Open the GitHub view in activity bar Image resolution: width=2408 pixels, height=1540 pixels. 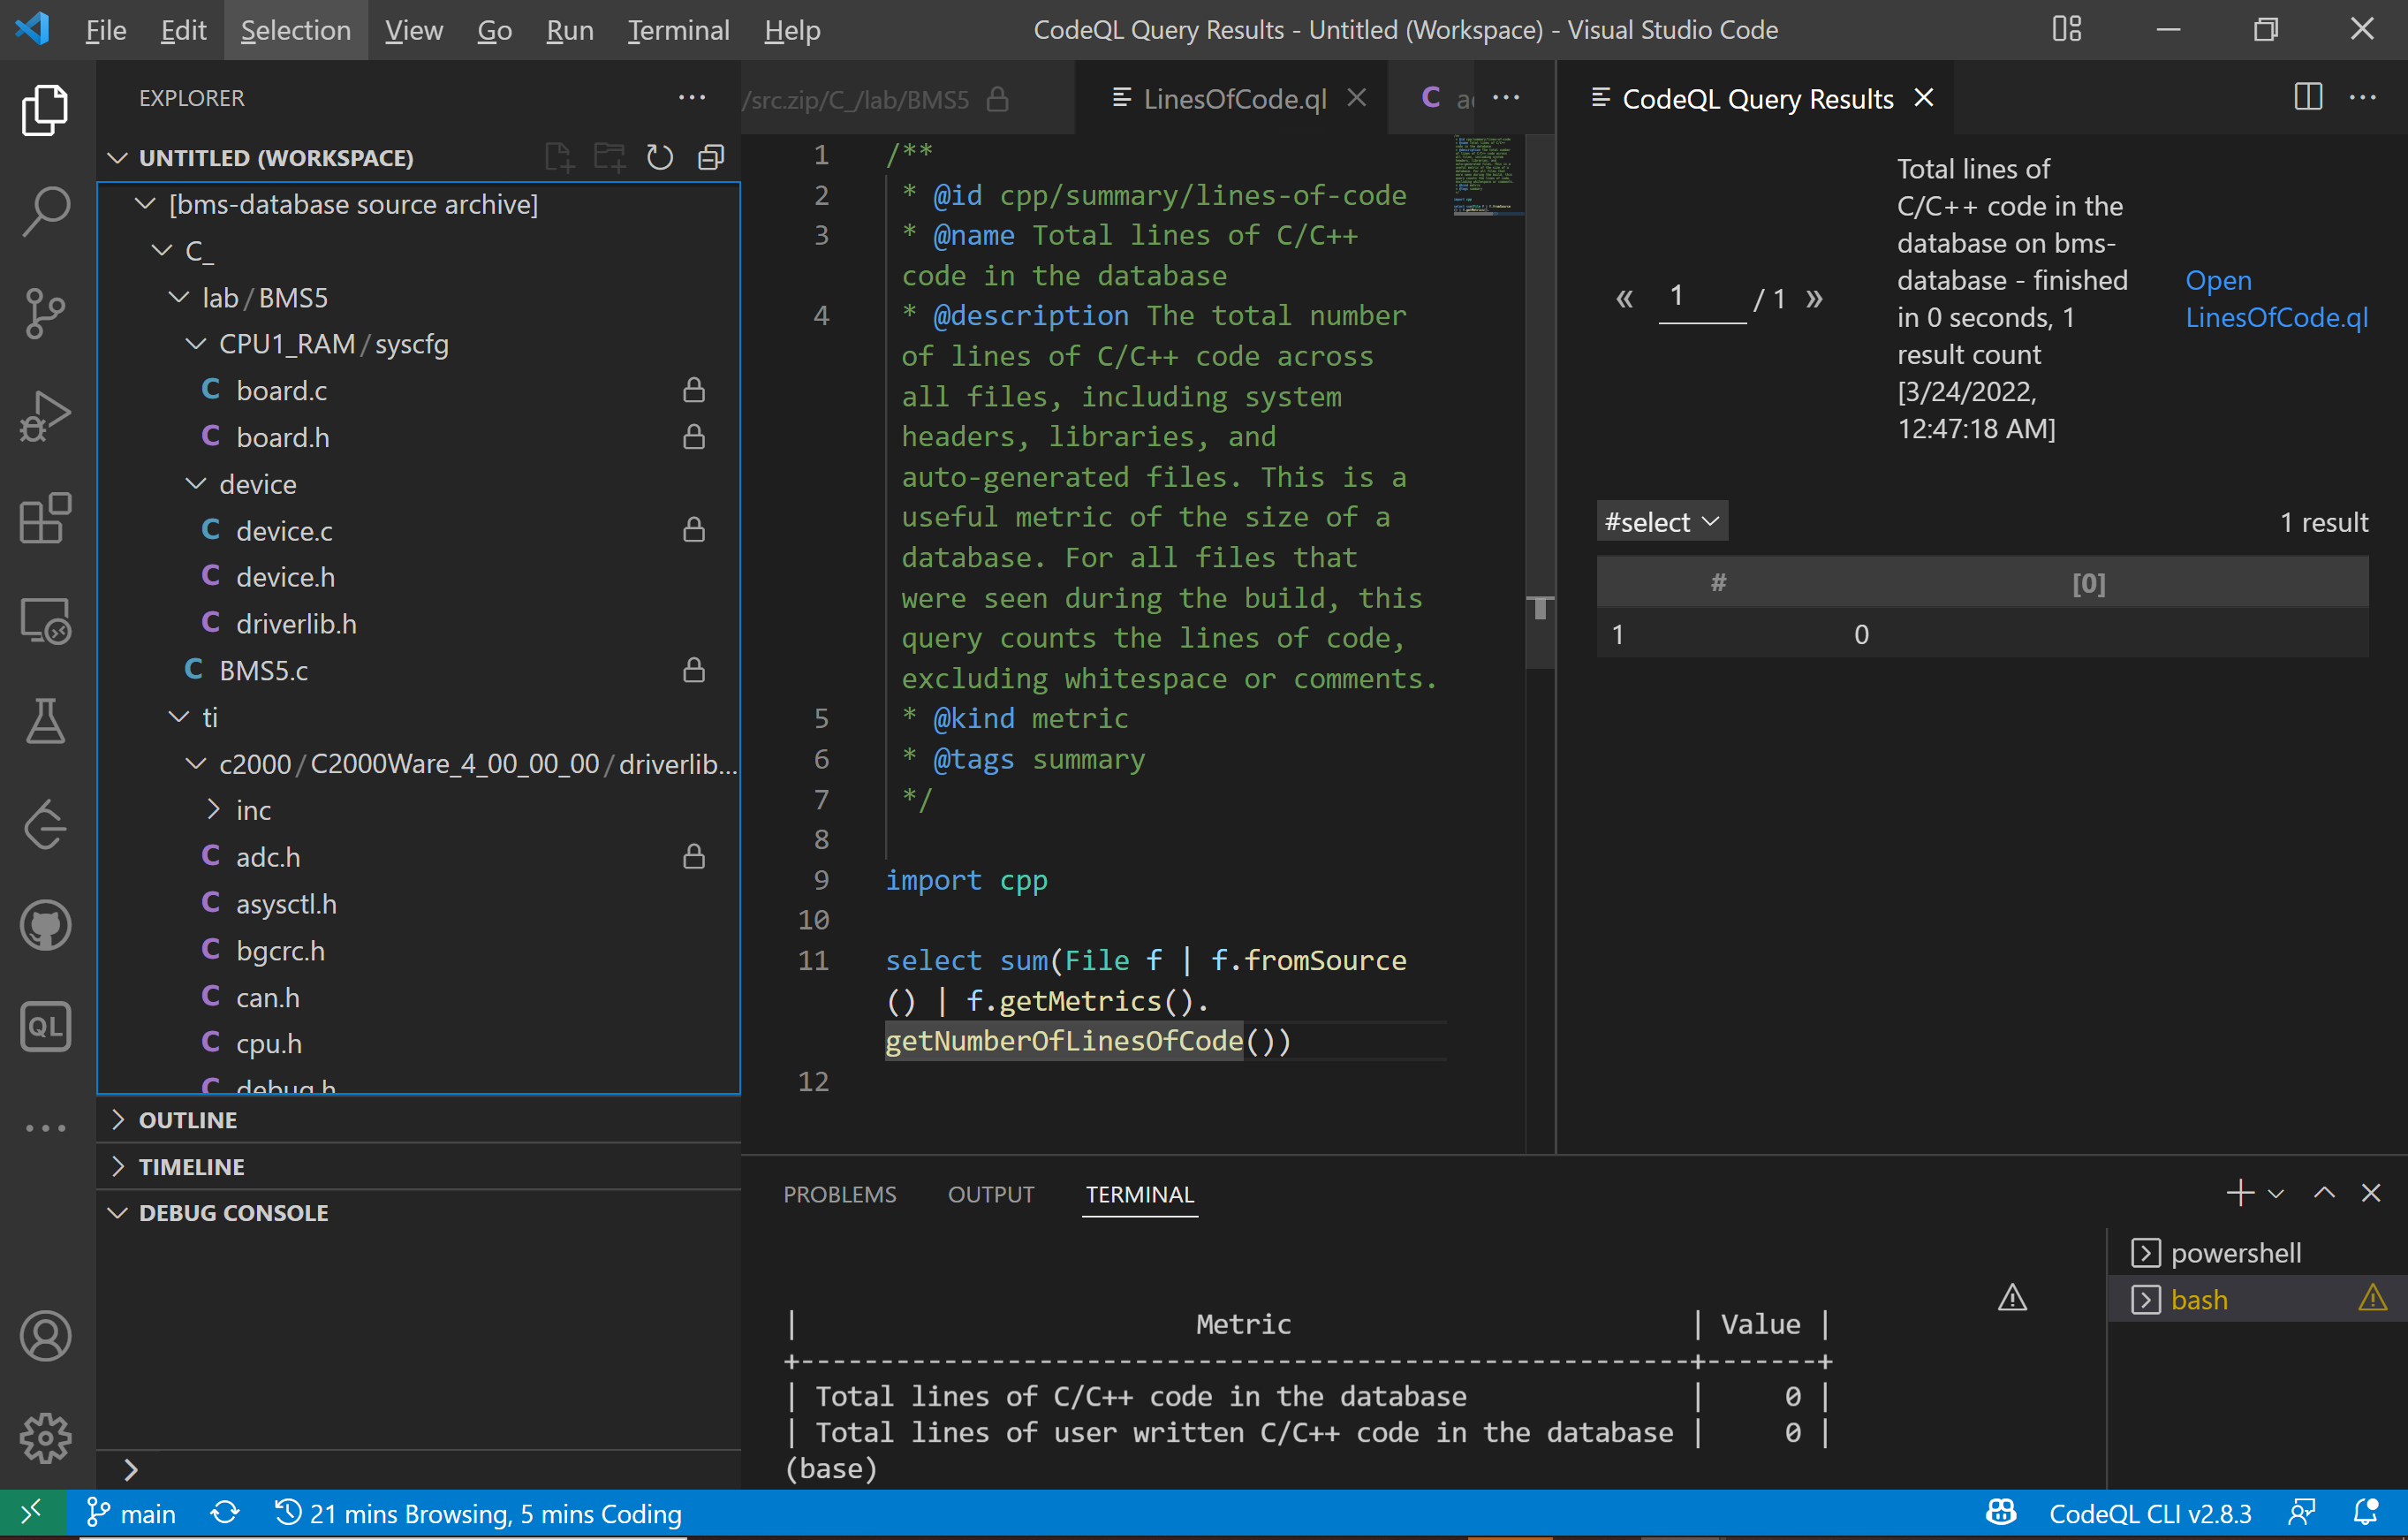coord(46,926)
